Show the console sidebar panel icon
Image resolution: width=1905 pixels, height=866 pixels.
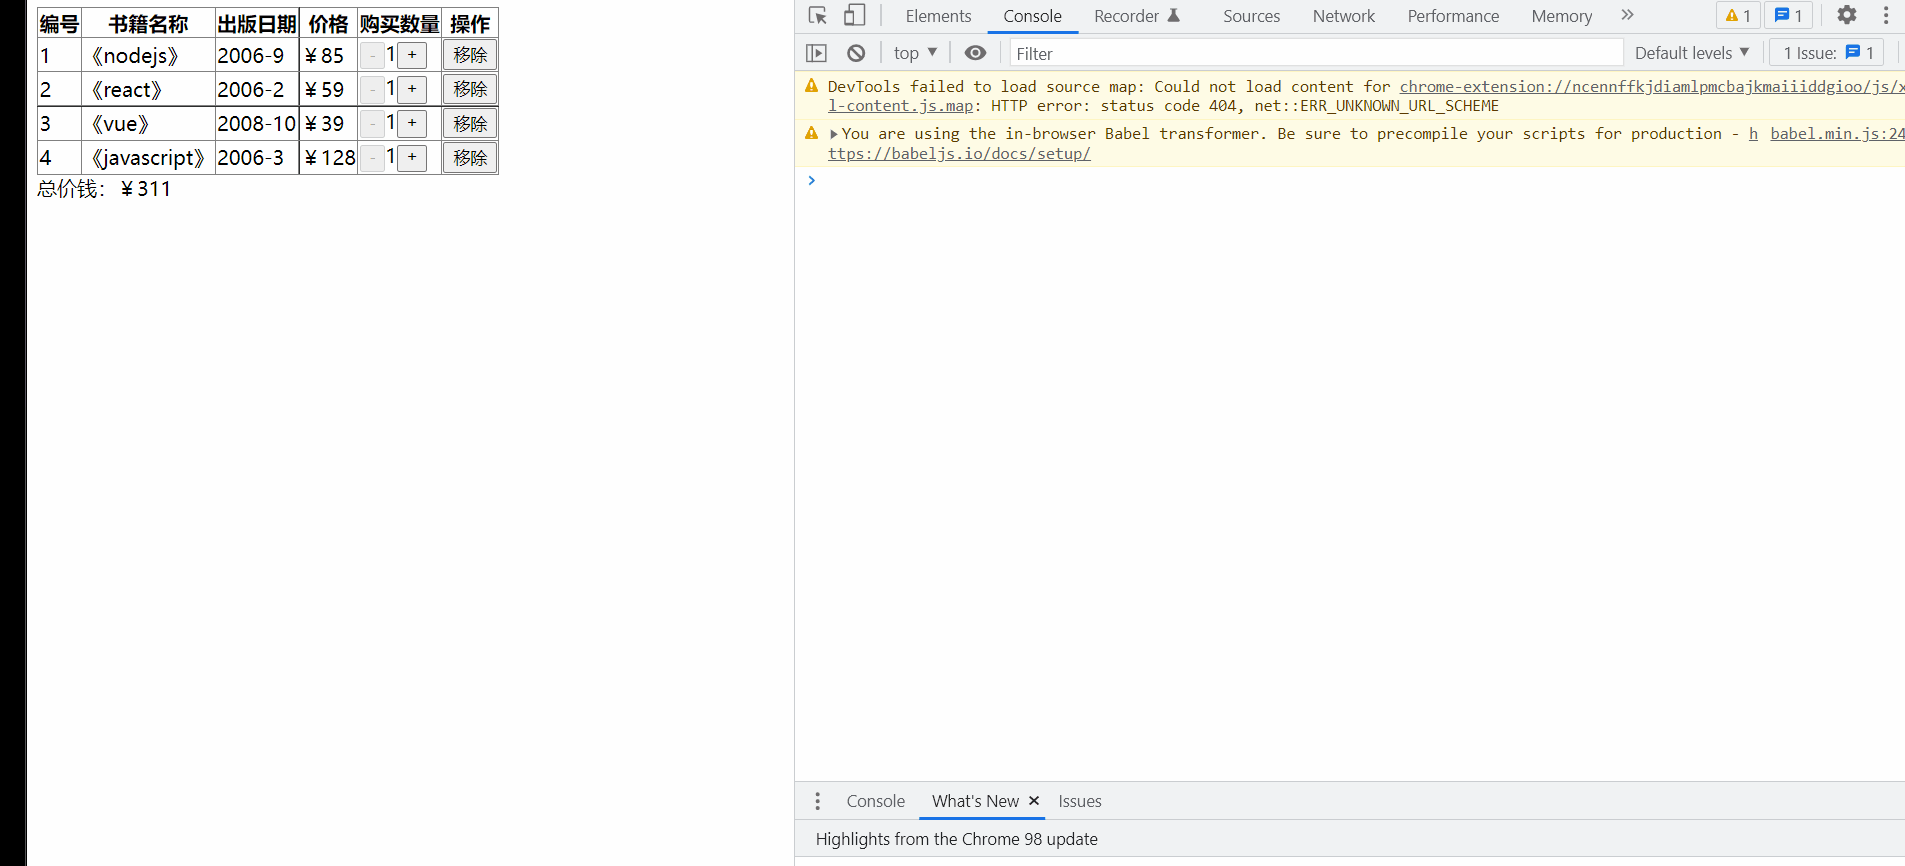point(816,53)
